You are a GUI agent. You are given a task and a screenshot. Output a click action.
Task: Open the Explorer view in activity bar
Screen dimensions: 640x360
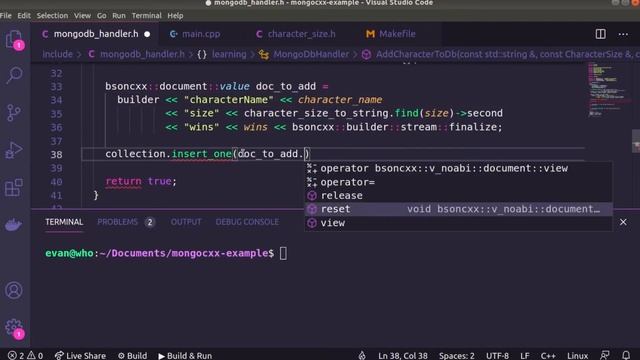[x=14, y=40]
